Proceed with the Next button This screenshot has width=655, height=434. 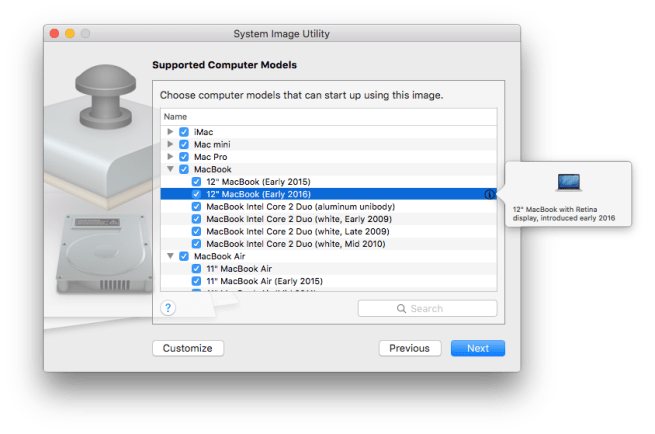pos(478,348)
